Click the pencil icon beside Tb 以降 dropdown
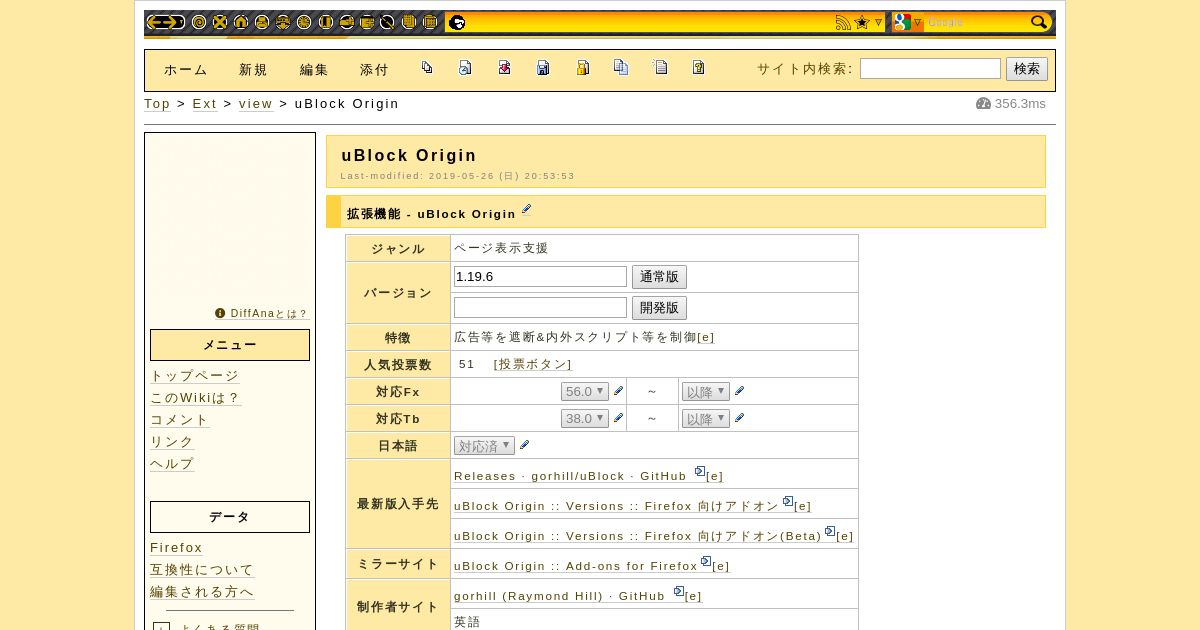The image size is (1200, 630). [x=739, y=418]
